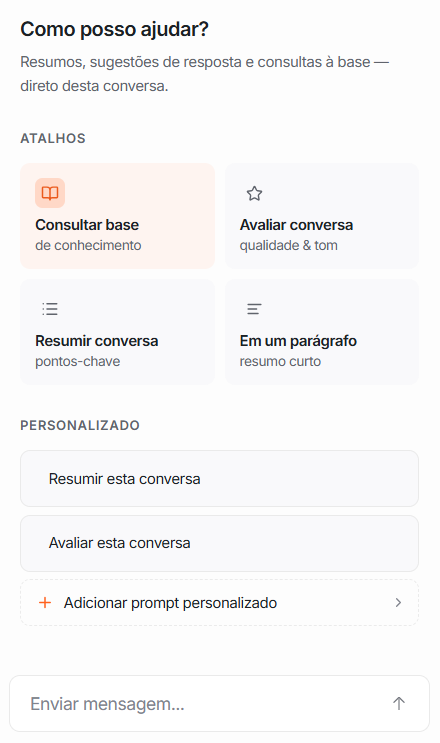Click the PERSONALIZADO section label
The image size is (440, 743).
pos(80,425)
